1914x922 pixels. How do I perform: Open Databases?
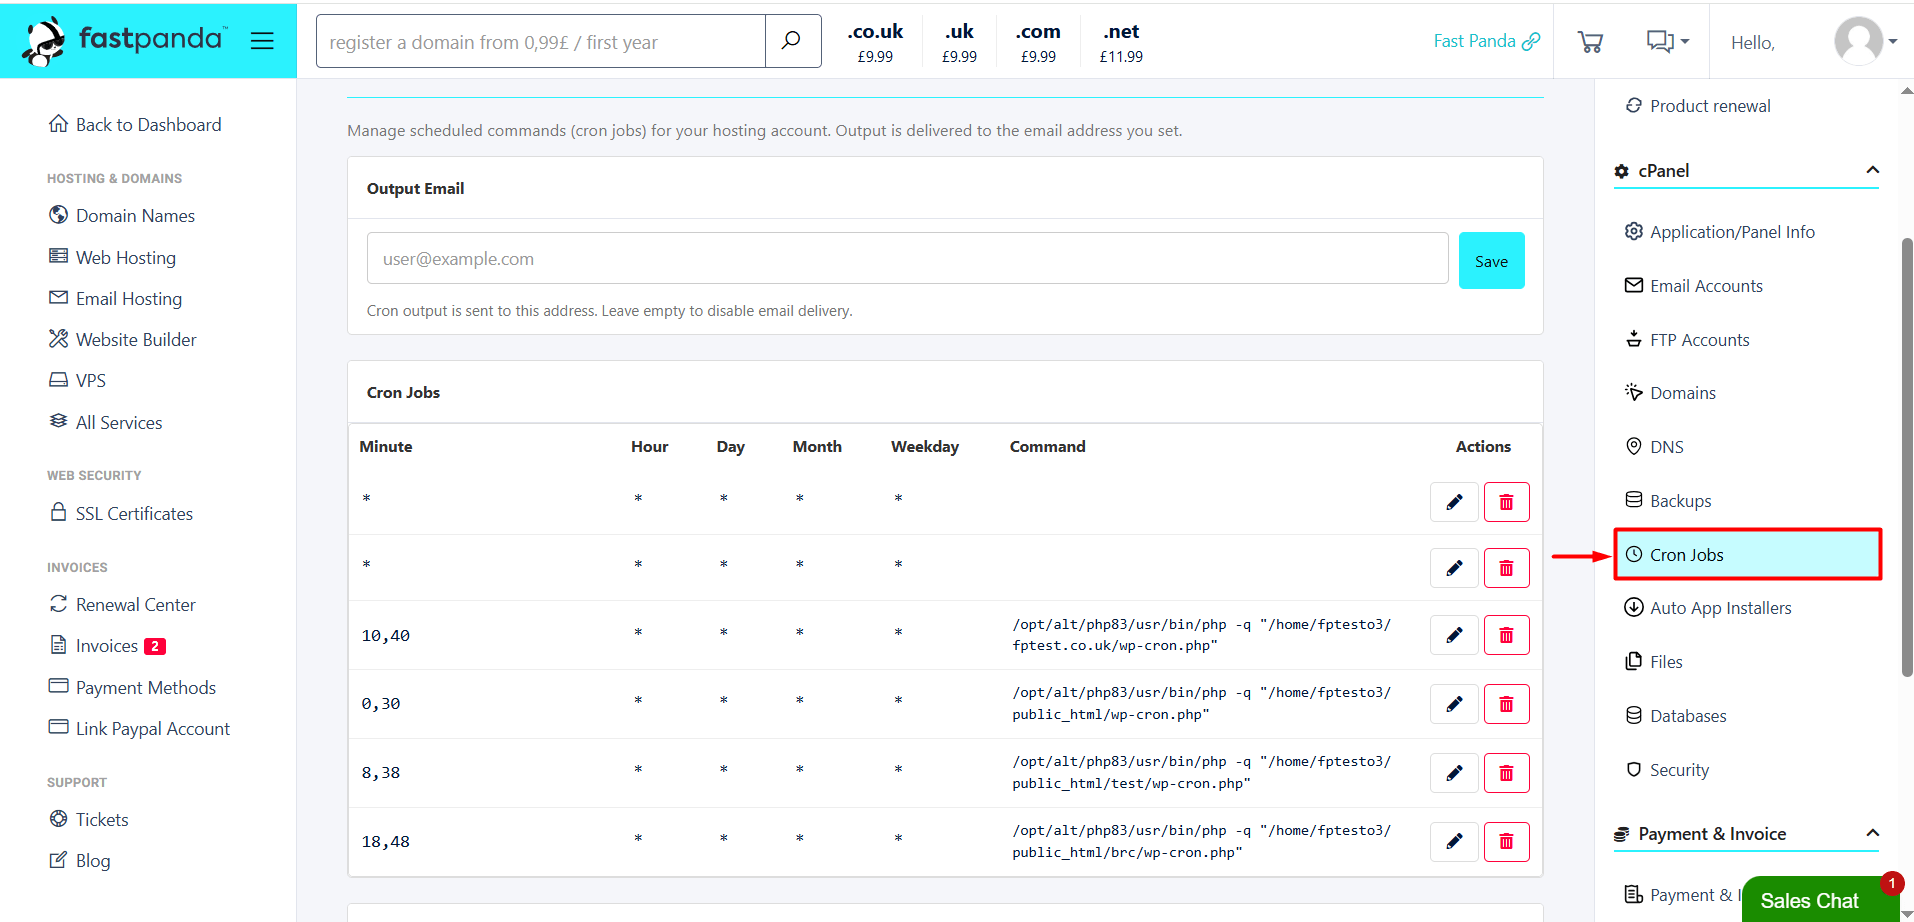(1676, 715)
